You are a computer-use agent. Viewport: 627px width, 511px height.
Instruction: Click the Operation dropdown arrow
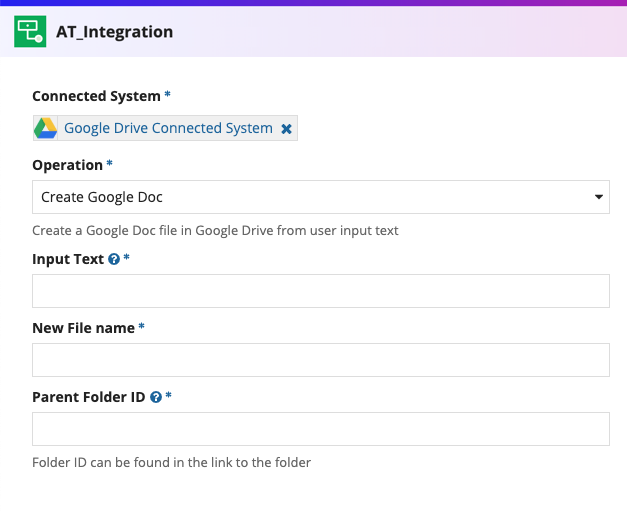pyautogui.click(x=599, y=197)
